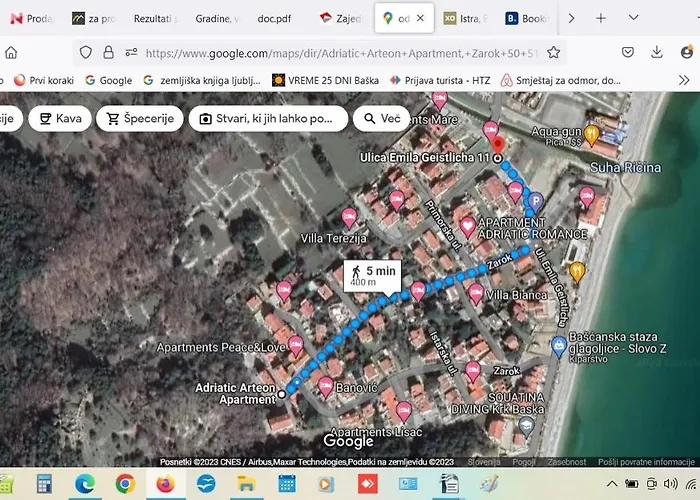
Task: Bookmark this page with the star icon
Action: click(x=553, y=52)
